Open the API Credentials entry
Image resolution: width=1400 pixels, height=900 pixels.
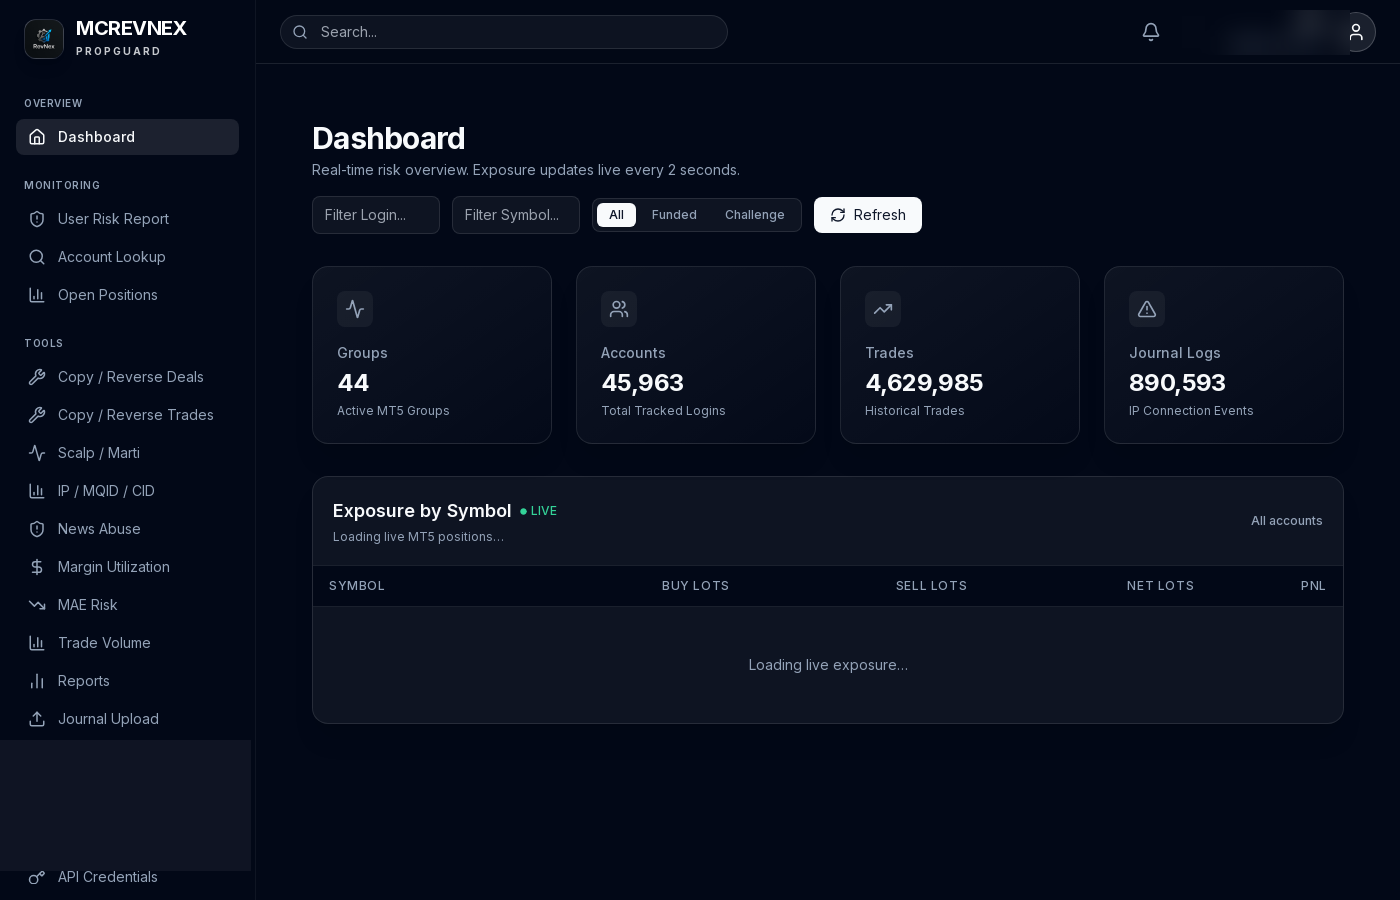click(107, 877)
